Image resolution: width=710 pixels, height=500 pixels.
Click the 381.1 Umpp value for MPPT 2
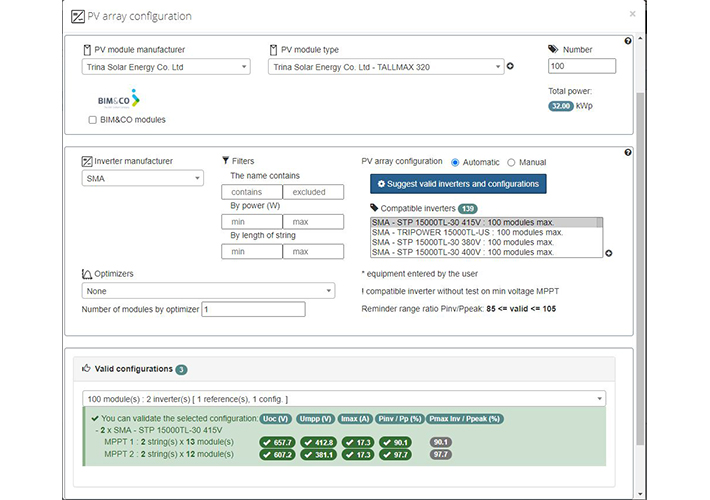click(x=319, y=455)
